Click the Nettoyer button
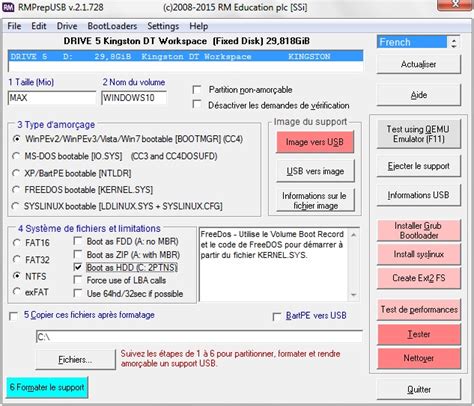This screenshot has height=406, width=474. coord(419,358)
